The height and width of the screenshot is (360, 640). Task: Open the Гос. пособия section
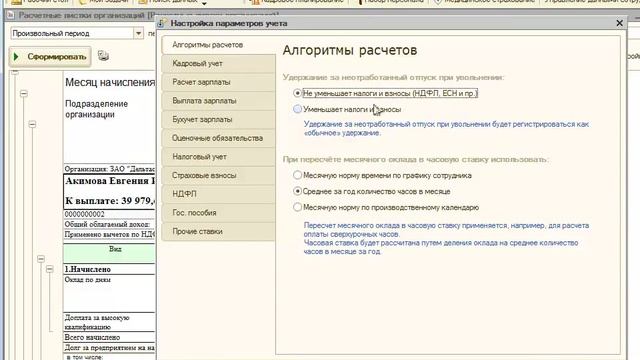[218, 213]
